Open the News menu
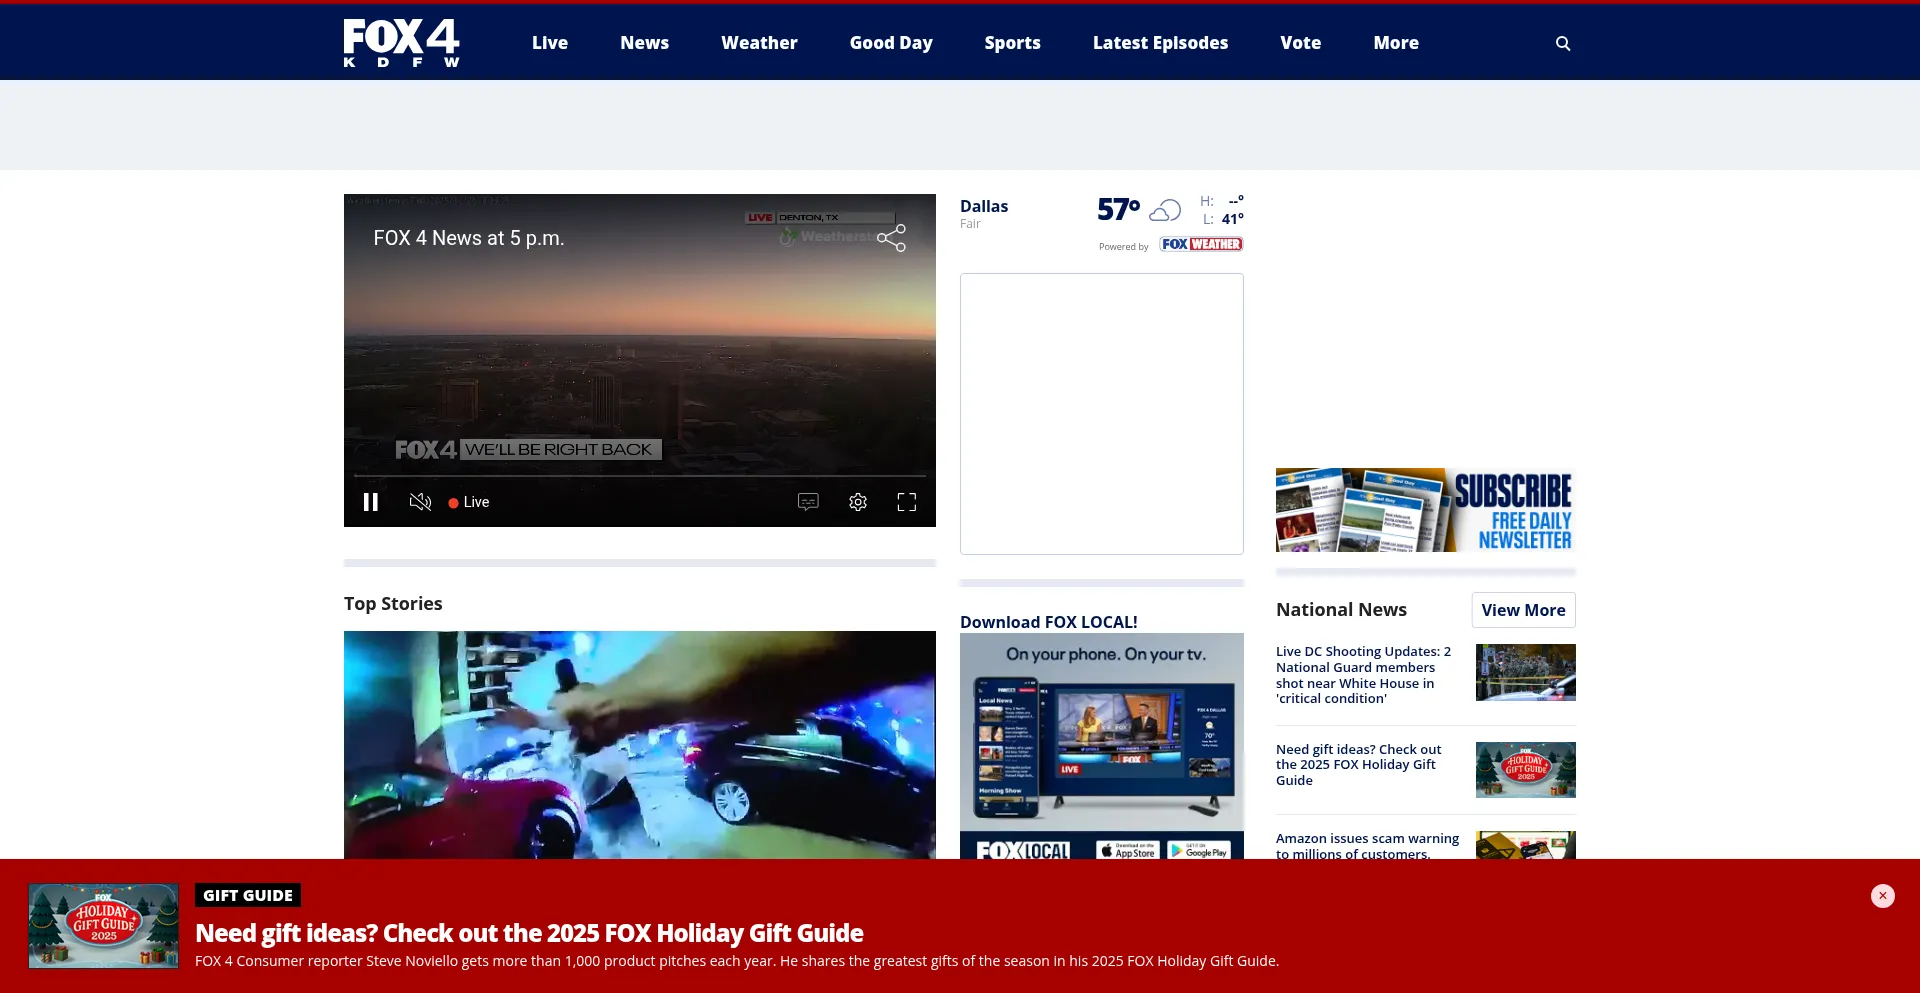This screenshot has width=1920, height=993. [x=644, y=43]
